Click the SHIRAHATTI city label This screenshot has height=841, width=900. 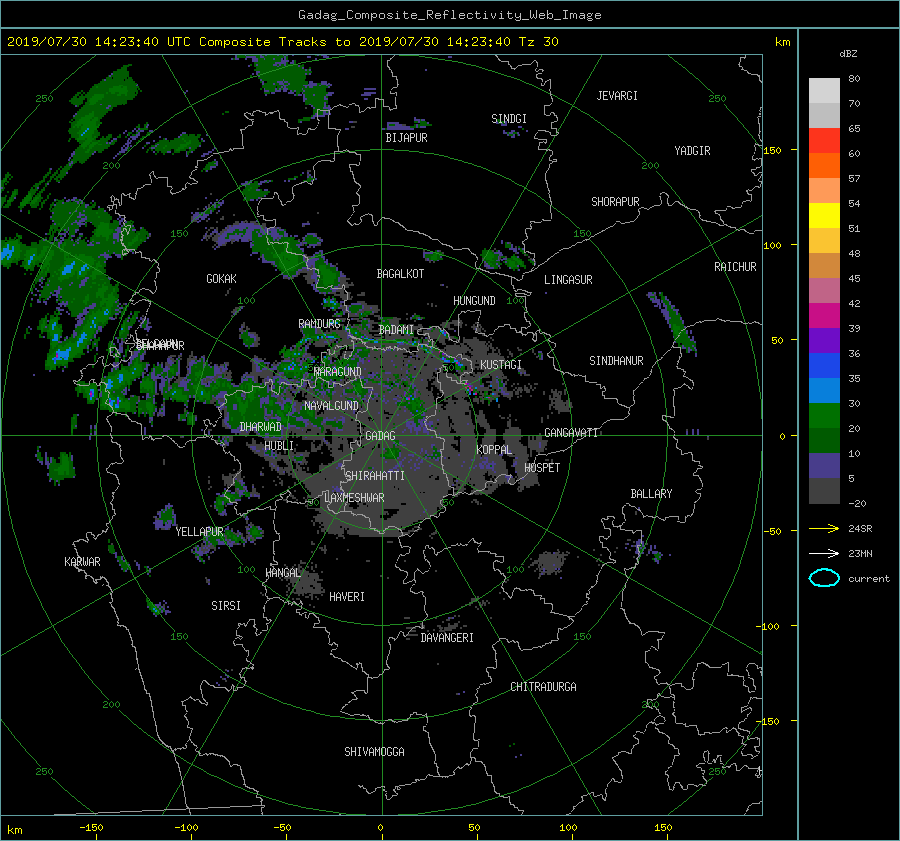pos(375,476)
